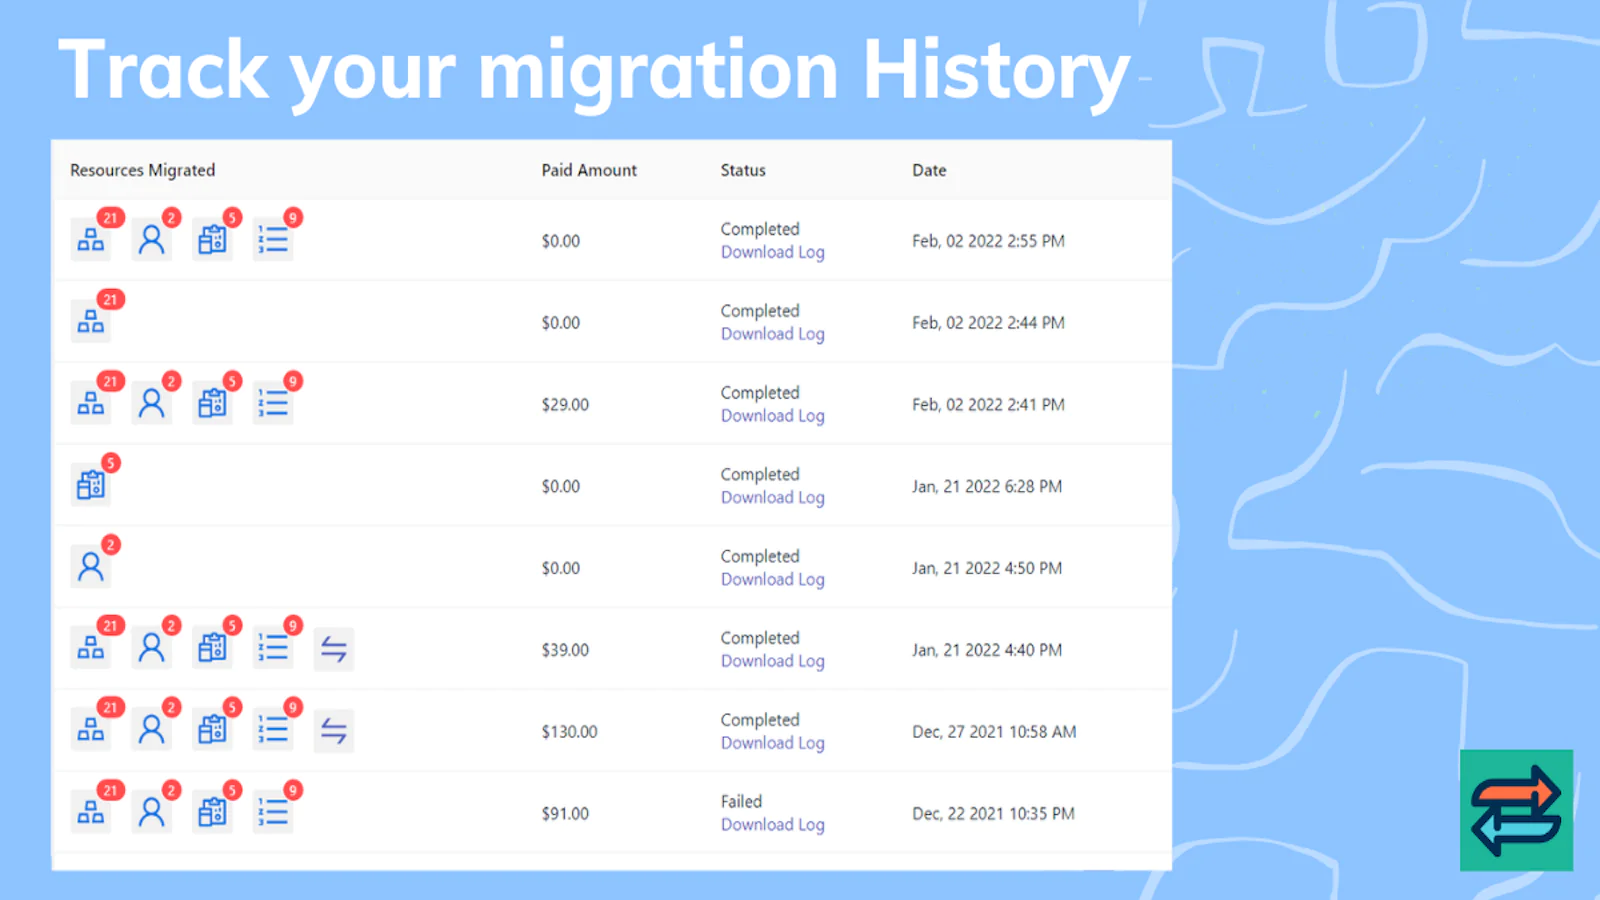This screenshot has width=1600, height=900.
Task: Click the transfer arrows icon in $130.00 row
Action: [x=334, y=731]
